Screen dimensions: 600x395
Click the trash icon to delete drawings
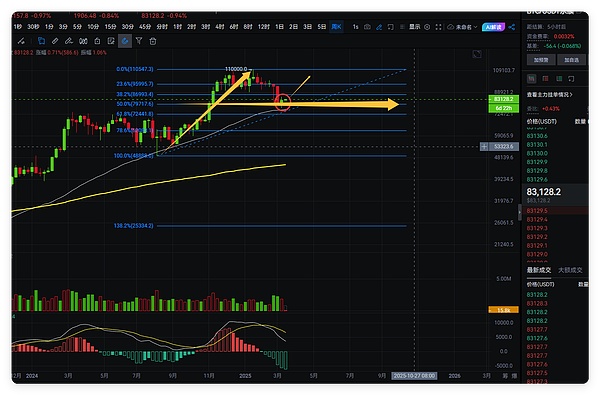pyautogui.click(x=153, y=41)
